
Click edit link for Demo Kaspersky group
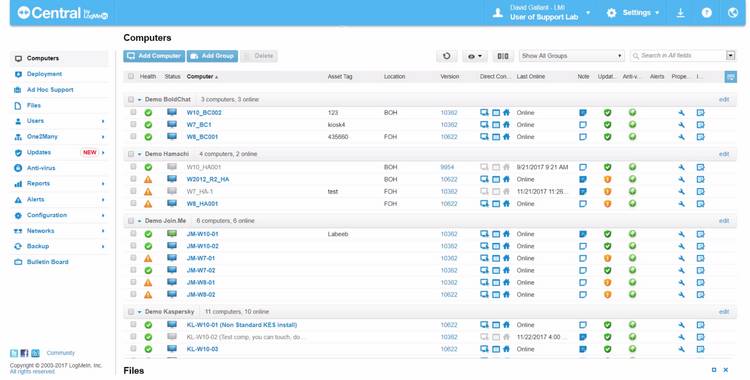[x=724, y=312]
